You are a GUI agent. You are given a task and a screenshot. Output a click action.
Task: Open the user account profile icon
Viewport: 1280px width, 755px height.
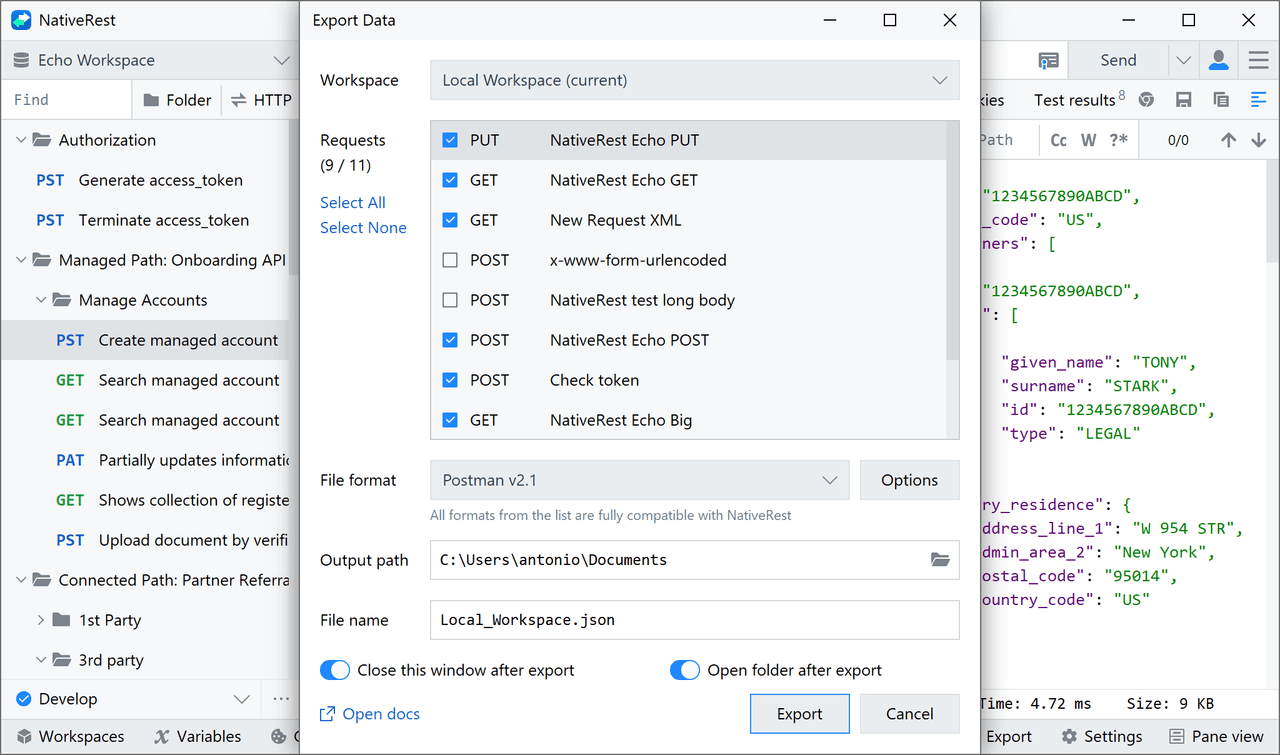tap(1219, 60)
